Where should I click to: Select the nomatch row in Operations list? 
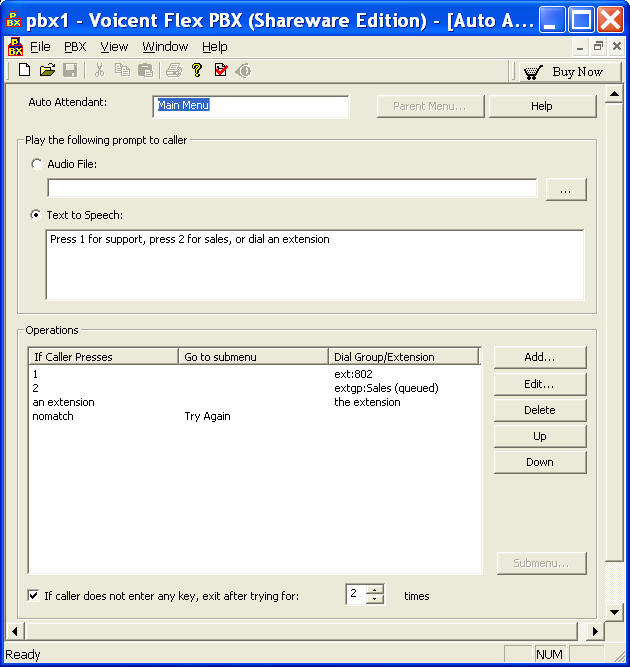(x=53, y=416)
